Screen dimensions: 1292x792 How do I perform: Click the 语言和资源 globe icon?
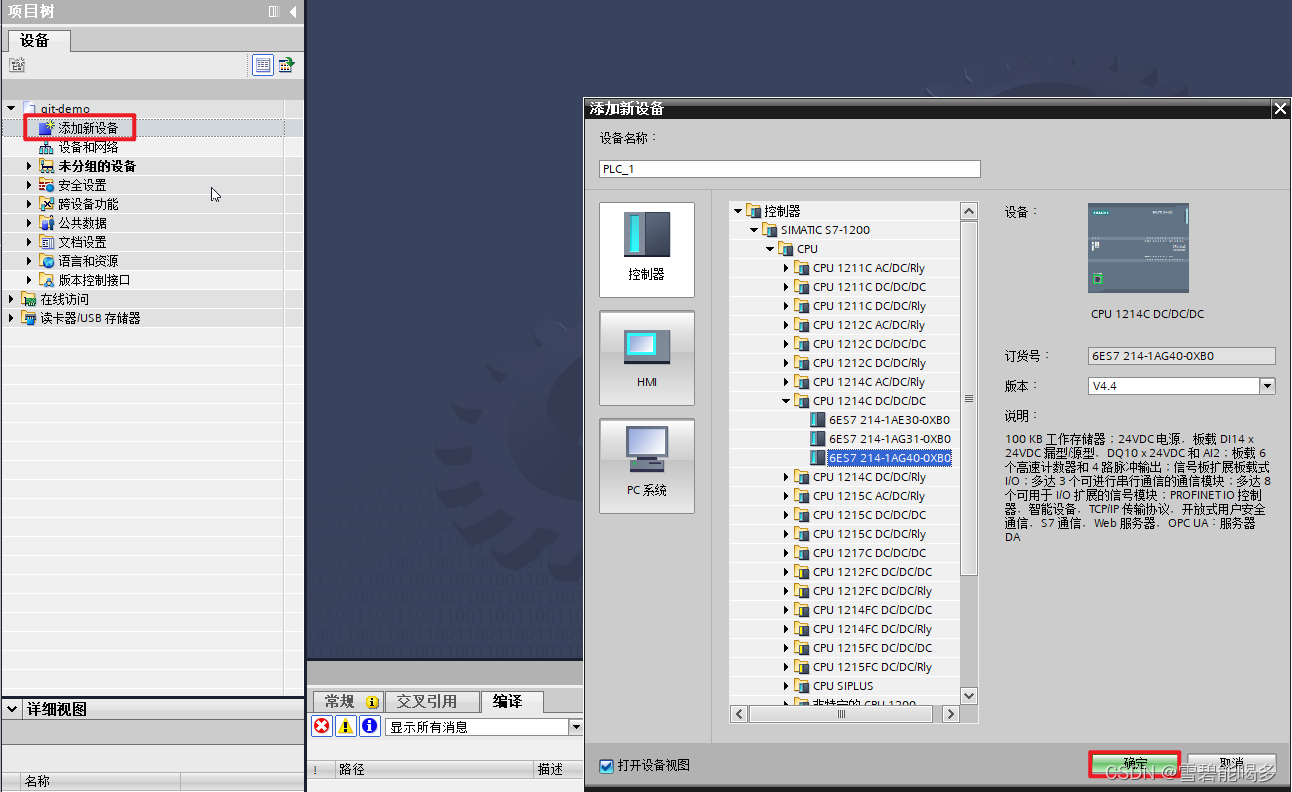46,261
